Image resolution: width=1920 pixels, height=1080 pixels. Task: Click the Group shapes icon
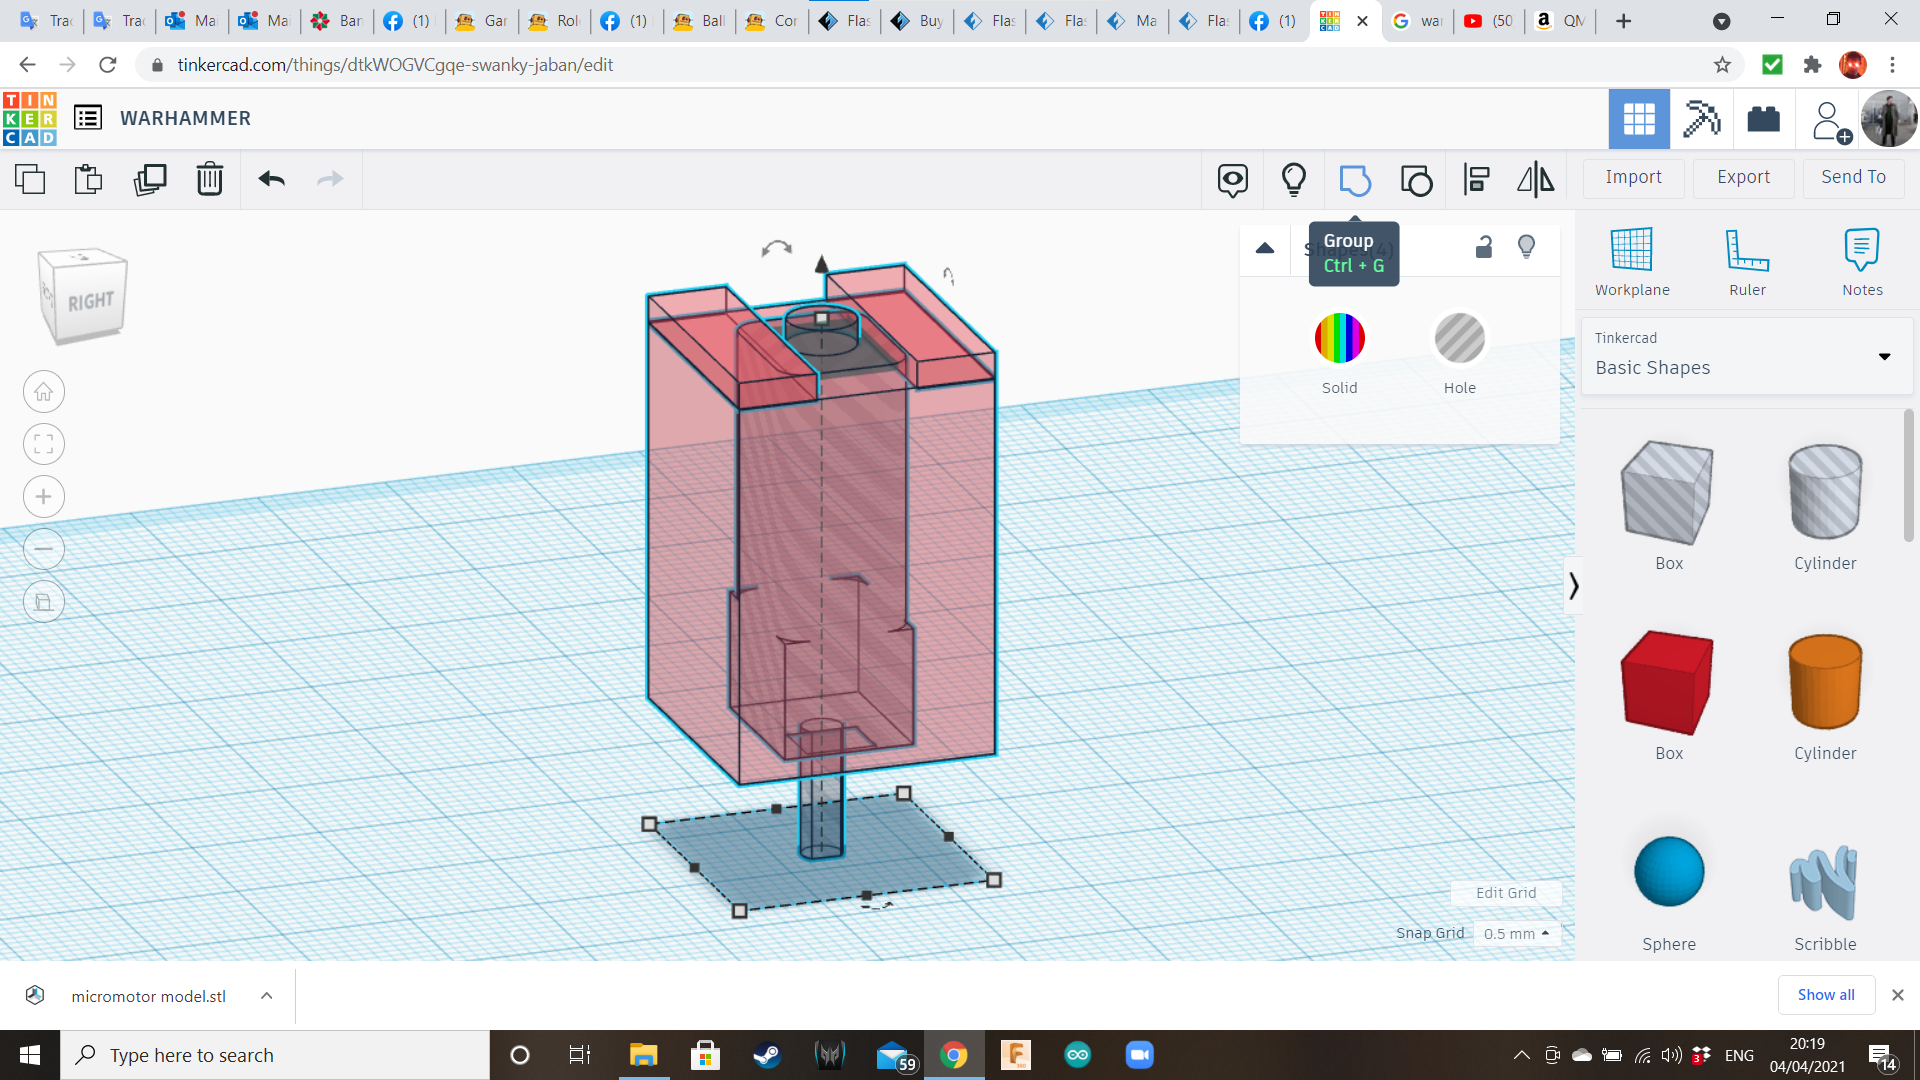point(1354,180)
